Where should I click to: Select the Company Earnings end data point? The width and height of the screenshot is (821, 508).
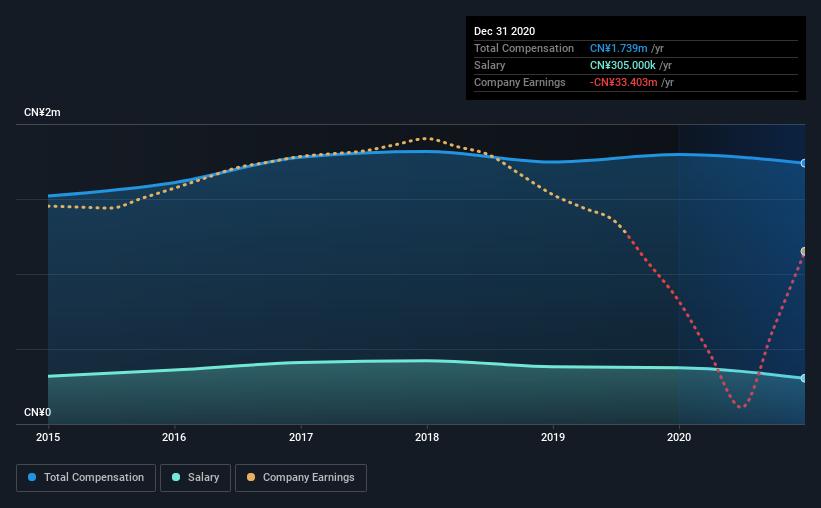point(804,252)
